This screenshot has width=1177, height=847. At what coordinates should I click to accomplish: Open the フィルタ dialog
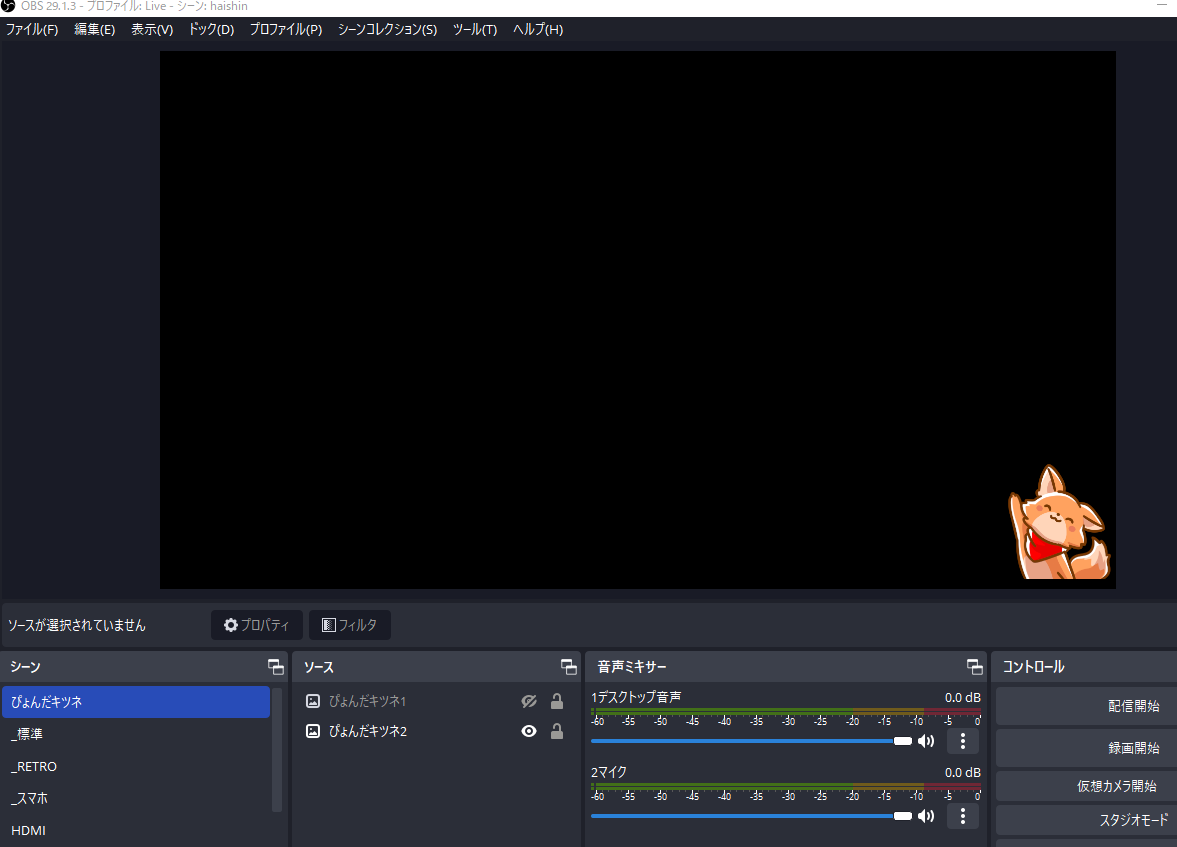pyautogui.click(x=349, y=625)
